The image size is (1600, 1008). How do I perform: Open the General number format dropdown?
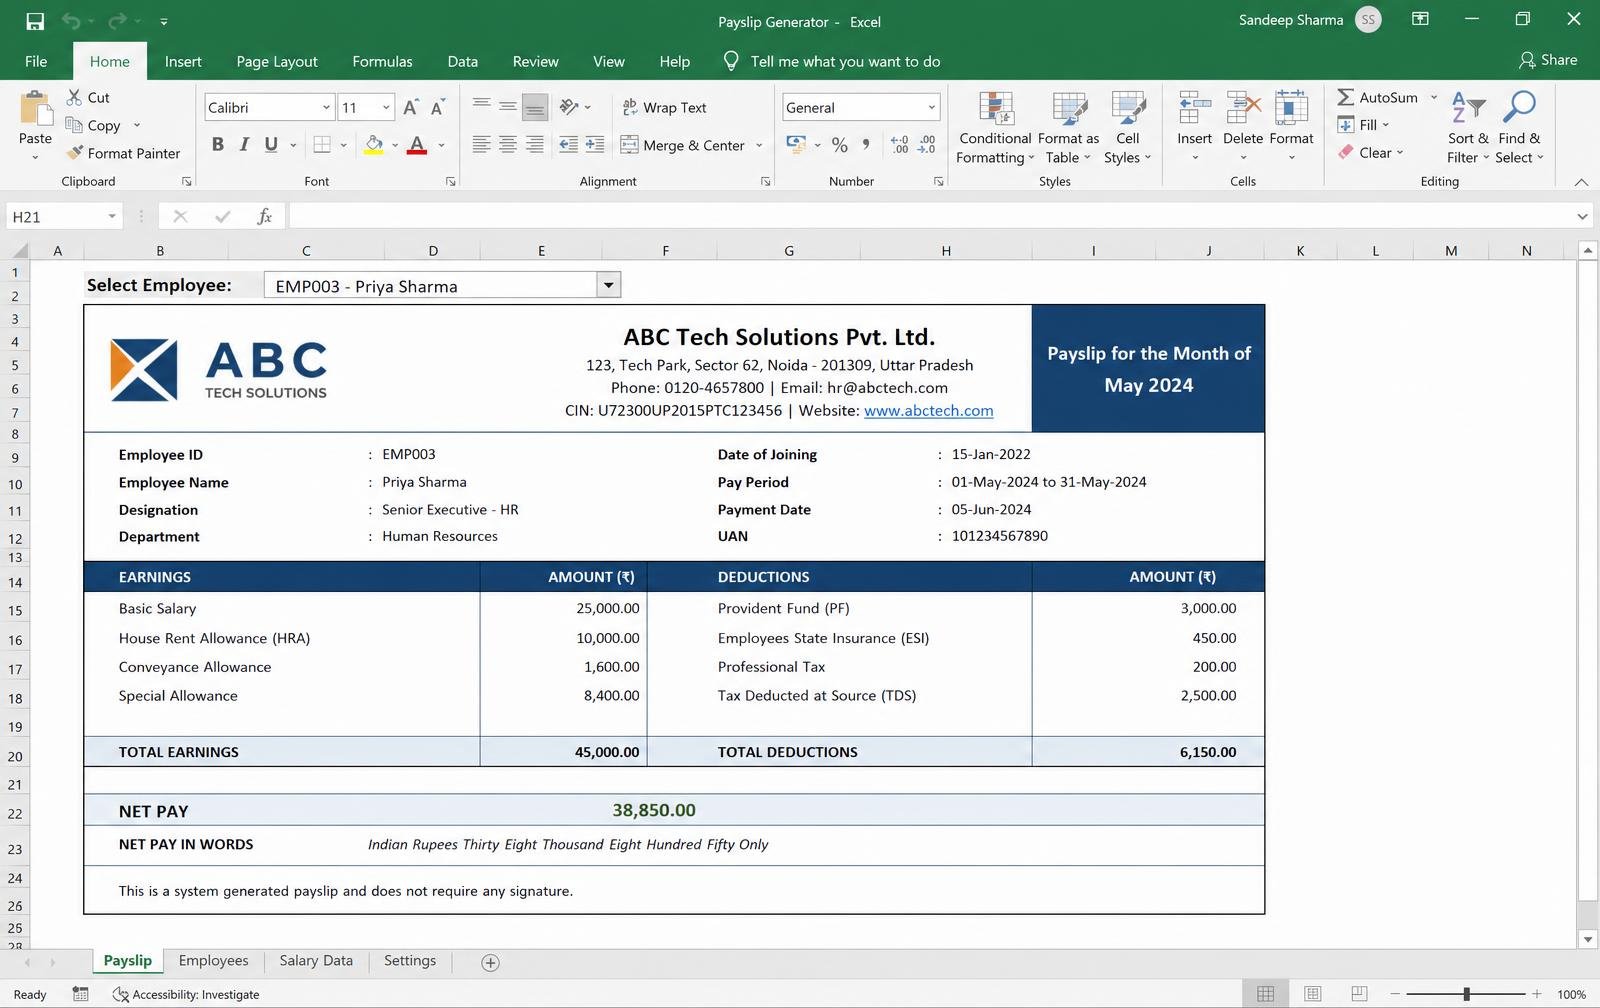point(931,107)
